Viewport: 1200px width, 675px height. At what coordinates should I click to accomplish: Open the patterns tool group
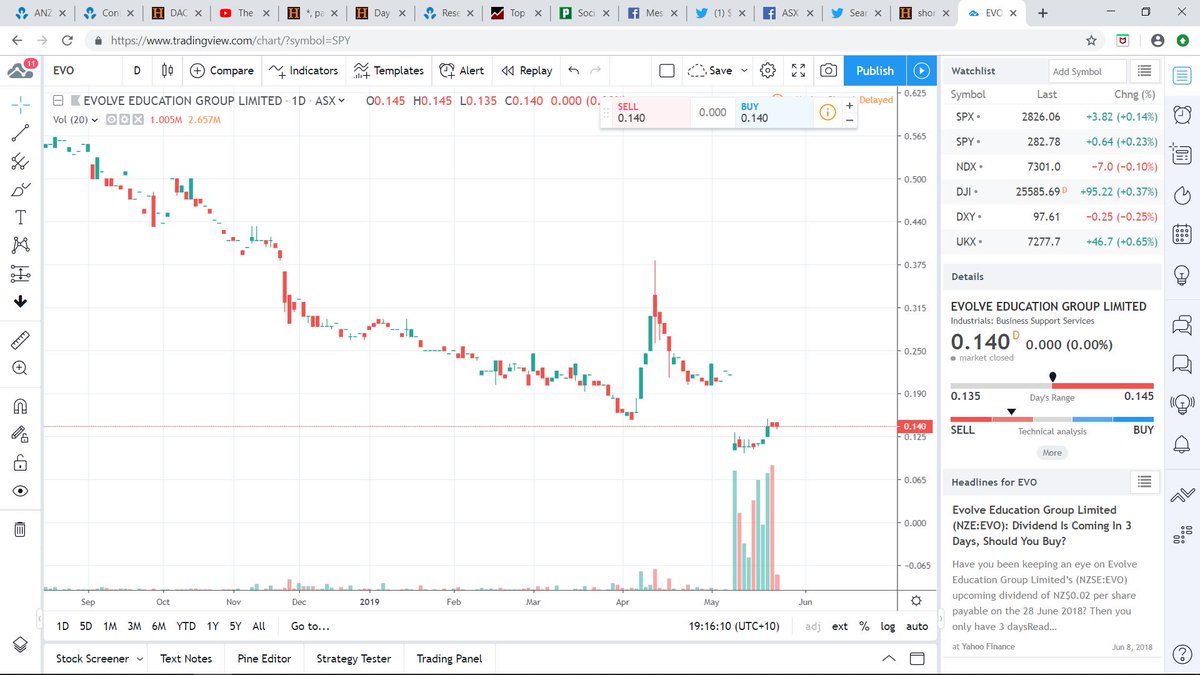(20, 245)
